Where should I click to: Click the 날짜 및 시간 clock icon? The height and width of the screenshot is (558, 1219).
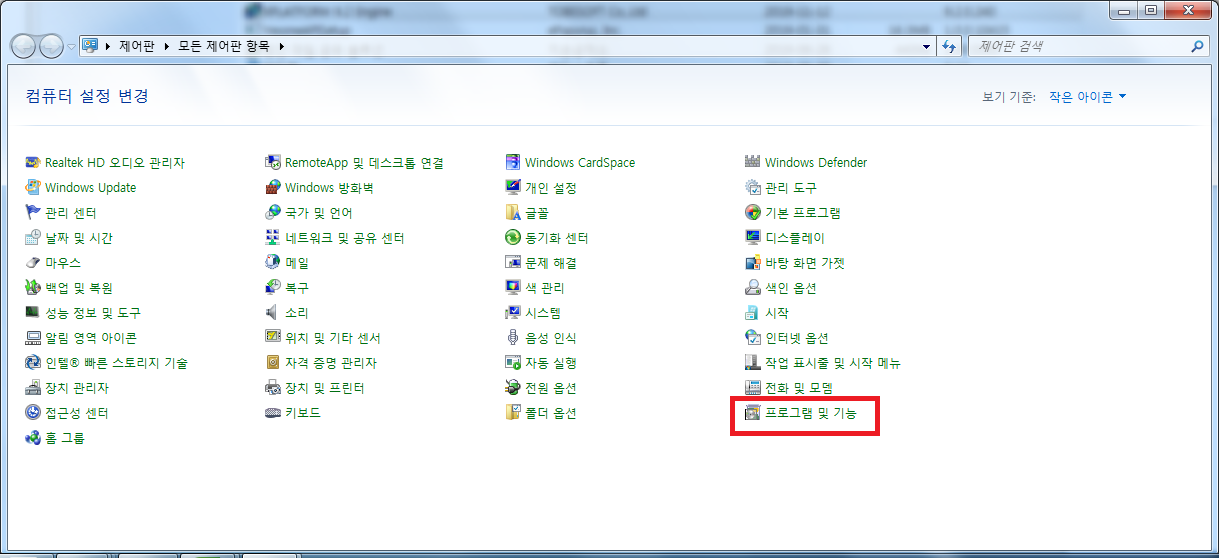tap(33, 237)
